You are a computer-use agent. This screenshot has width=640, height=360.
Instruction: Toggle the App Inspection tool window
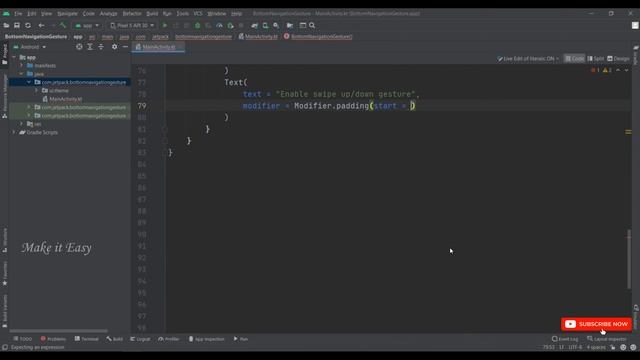point(207,339)
